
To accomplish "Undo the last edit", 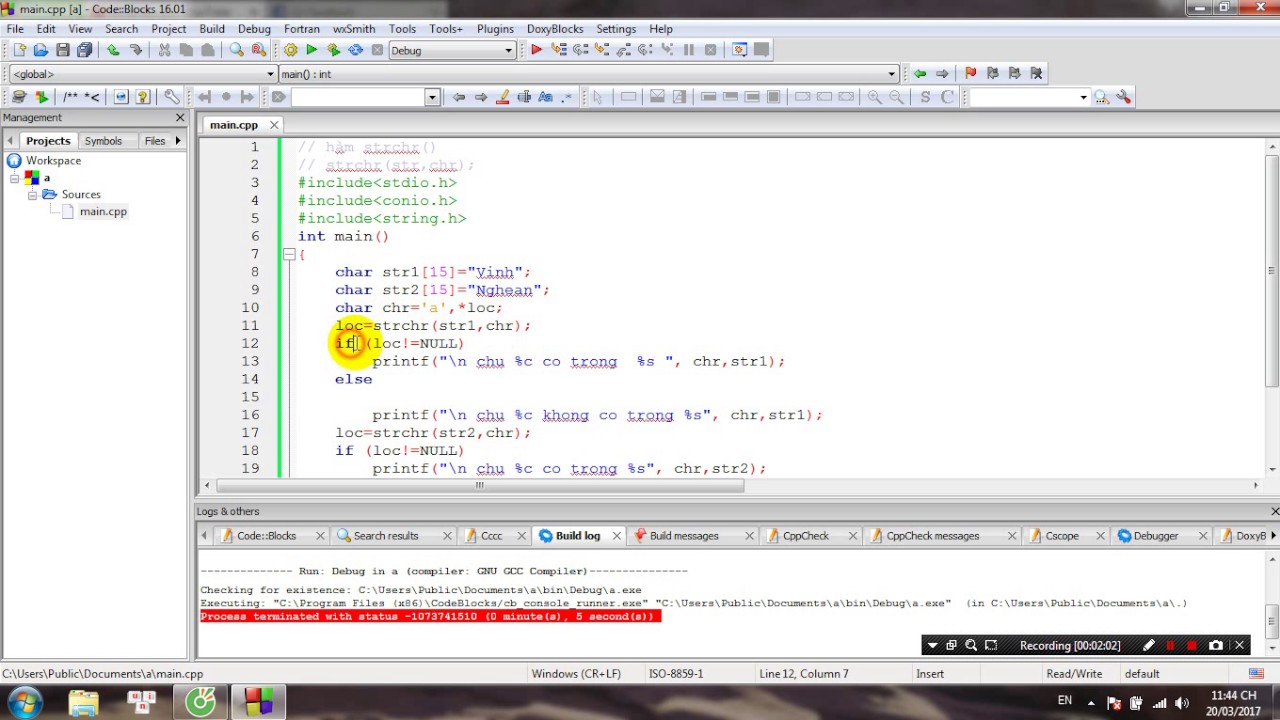I will pos(113,50).
